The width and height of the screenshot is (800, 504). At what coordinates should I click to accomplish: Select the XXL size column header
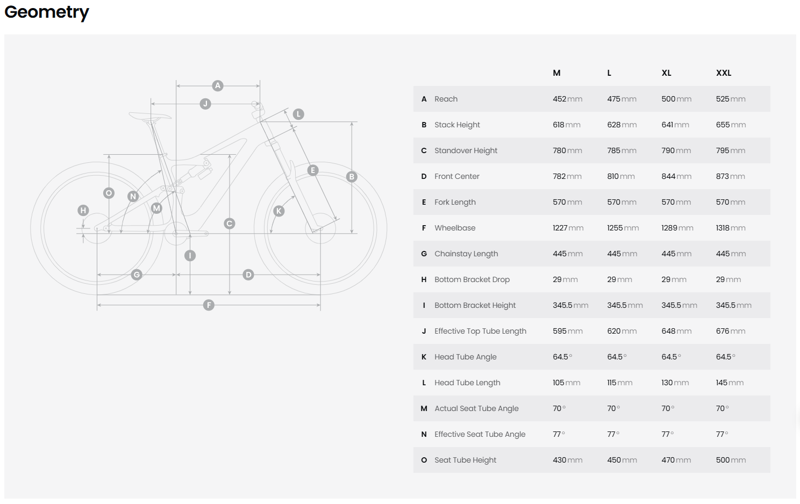(723, 73)
